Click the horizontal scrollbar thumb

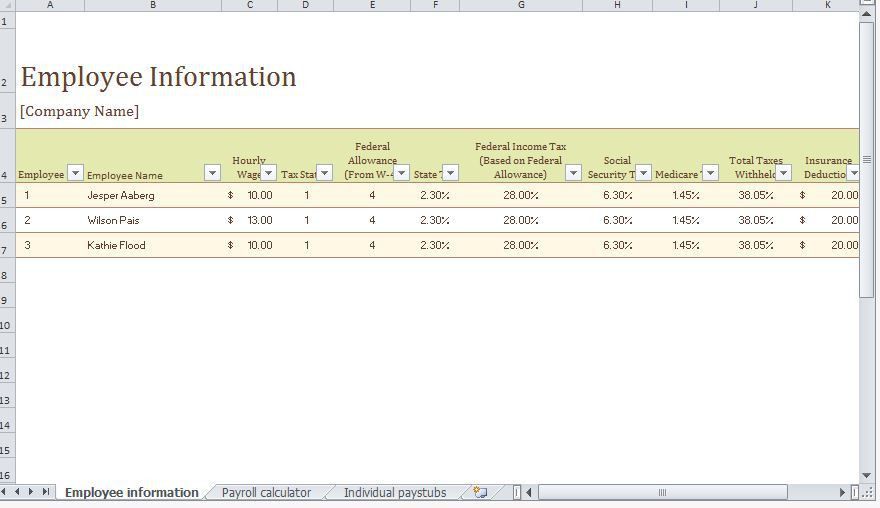click(x=662, y=493)
